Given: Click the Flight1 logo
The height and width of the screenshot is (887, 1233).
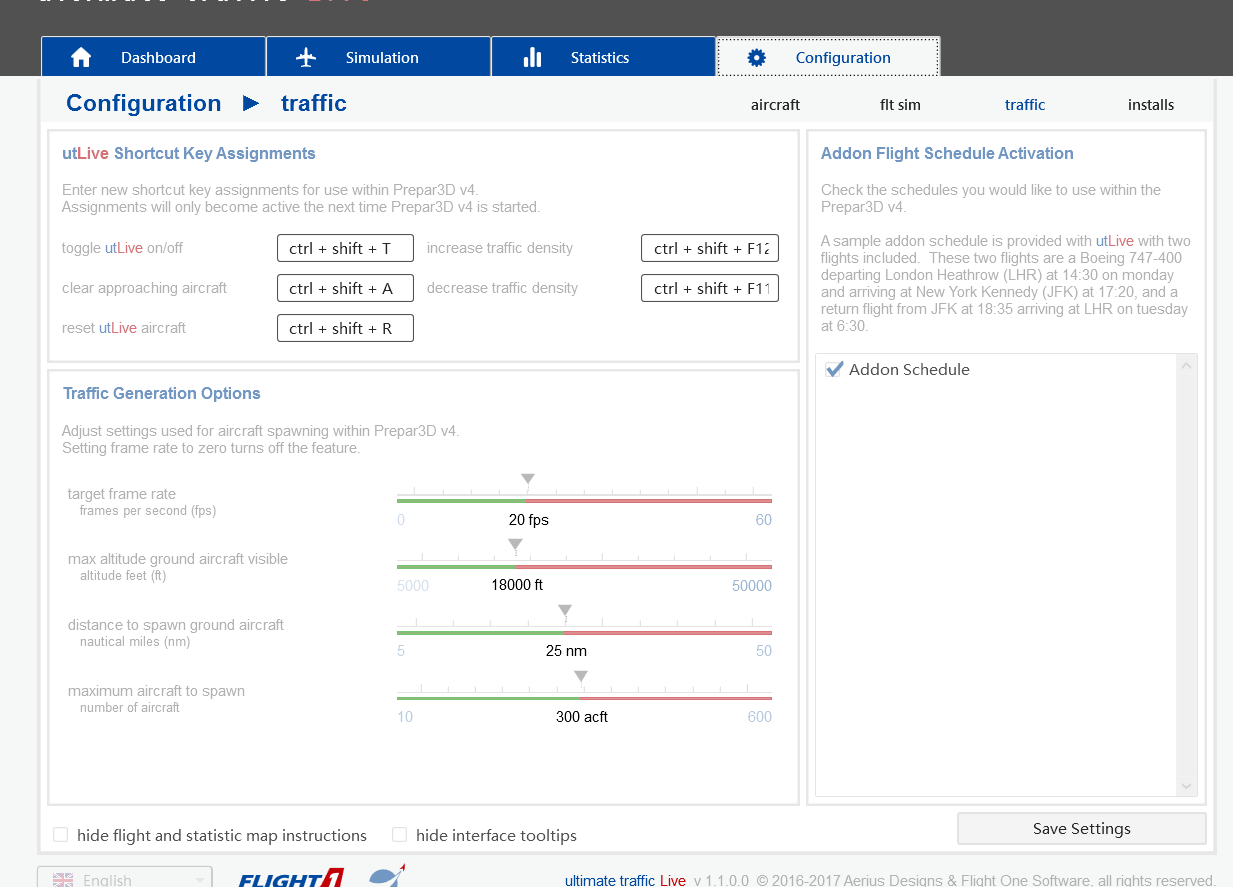Looking at the screenshot, I should pyautogui.click(x=291, y=879).
